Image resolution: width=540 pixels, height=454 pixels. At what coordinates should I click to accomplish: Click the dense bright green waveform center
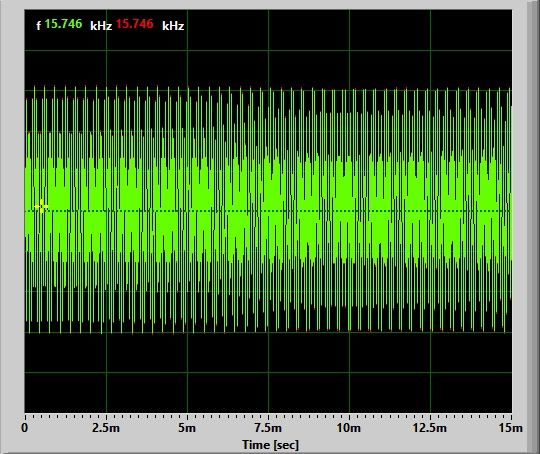[268, 211]
